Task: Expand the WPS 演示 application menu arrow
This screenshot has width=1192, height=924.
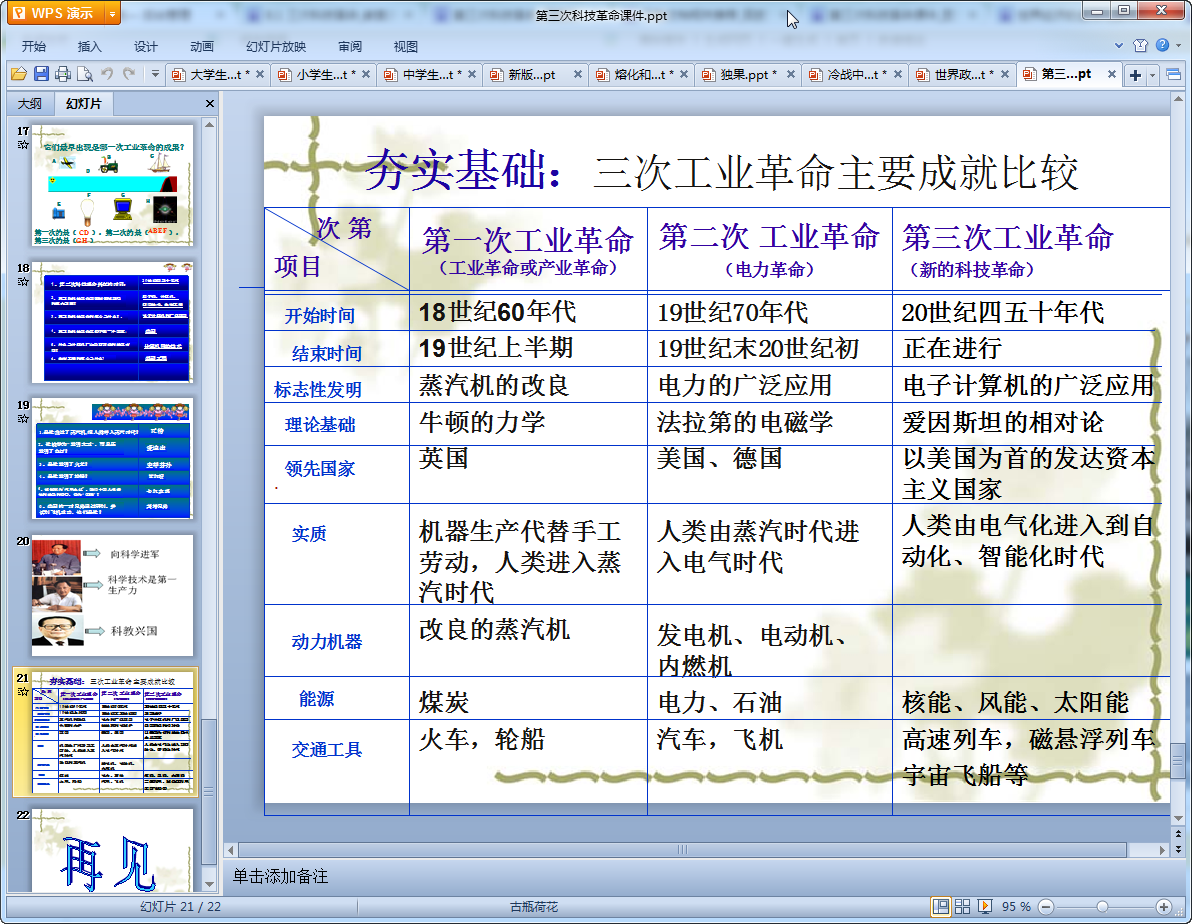Action: [112, 14]
